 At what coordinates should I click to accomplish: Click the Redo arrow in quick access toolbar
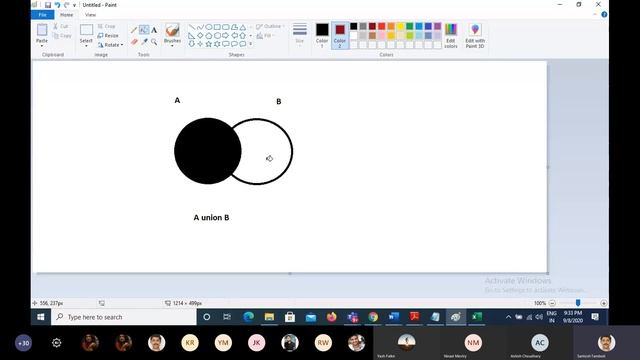[66, 5]
